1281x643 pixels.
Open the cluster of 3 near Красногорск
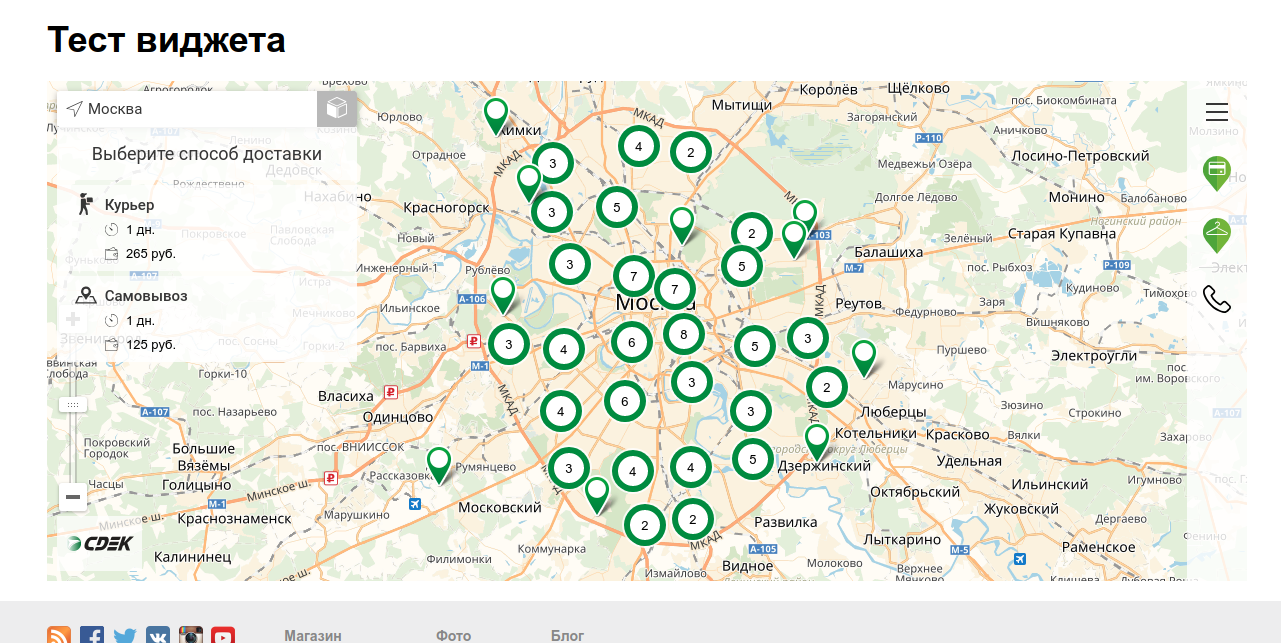pos(551,212)
